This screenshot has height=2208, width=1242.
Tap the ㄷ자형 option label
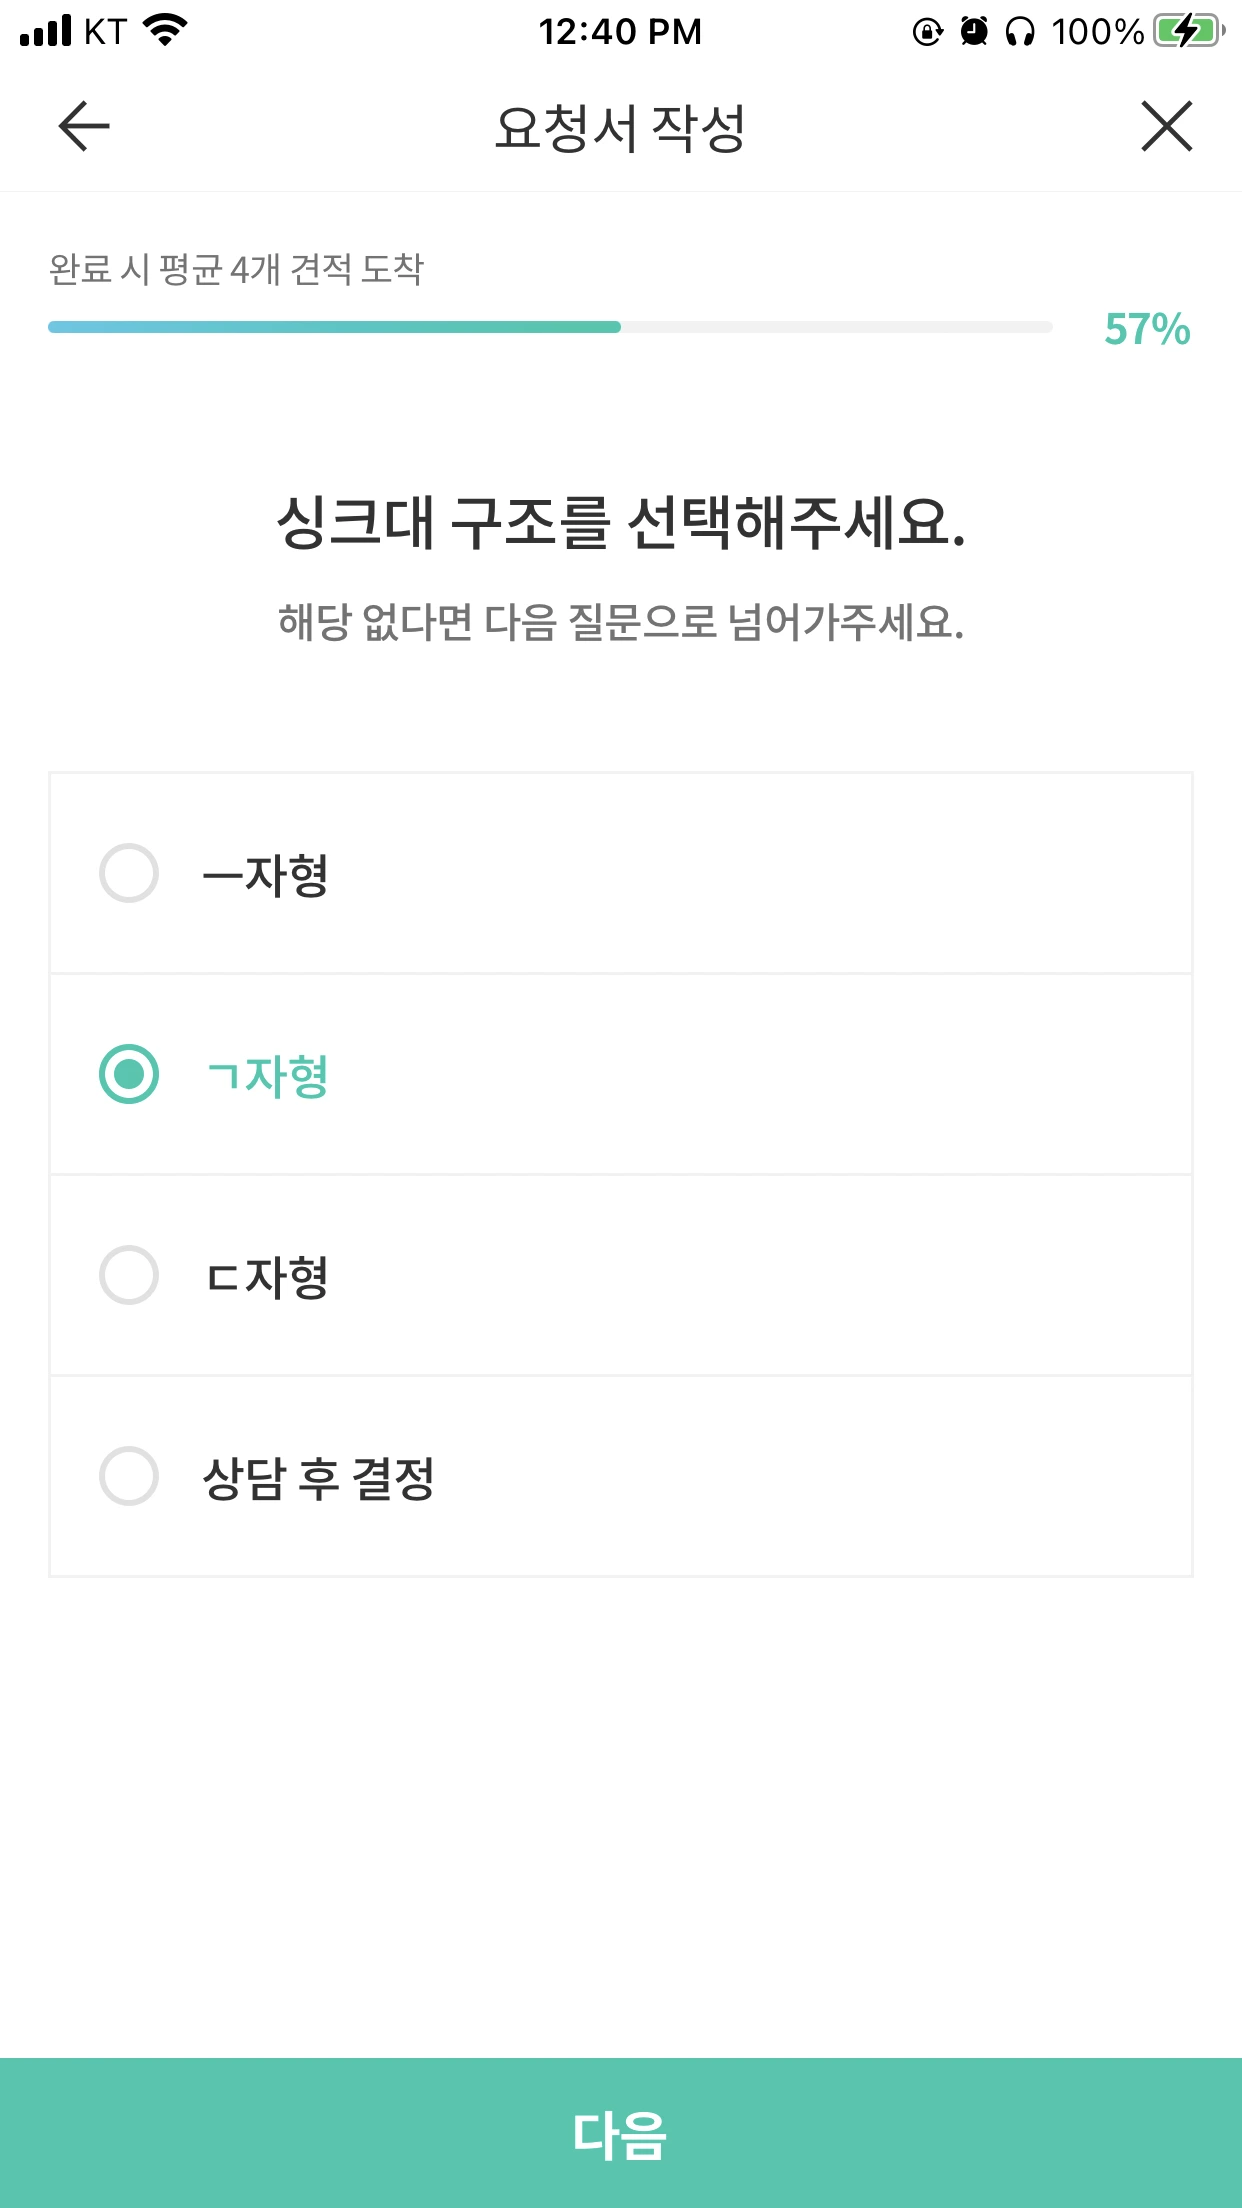point(266,1277)
